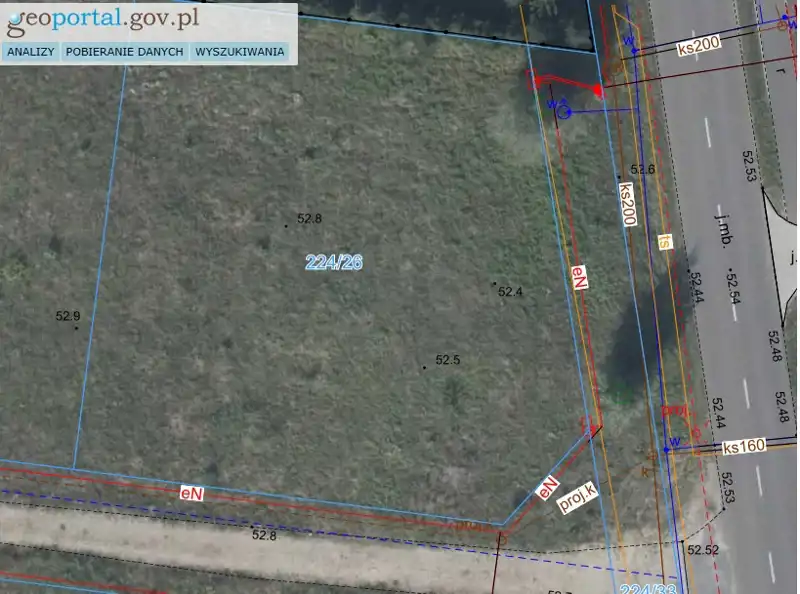This screenshot has width=800, height=594.
Task: Select parcel label 224/26
Action: click(334, 262)
